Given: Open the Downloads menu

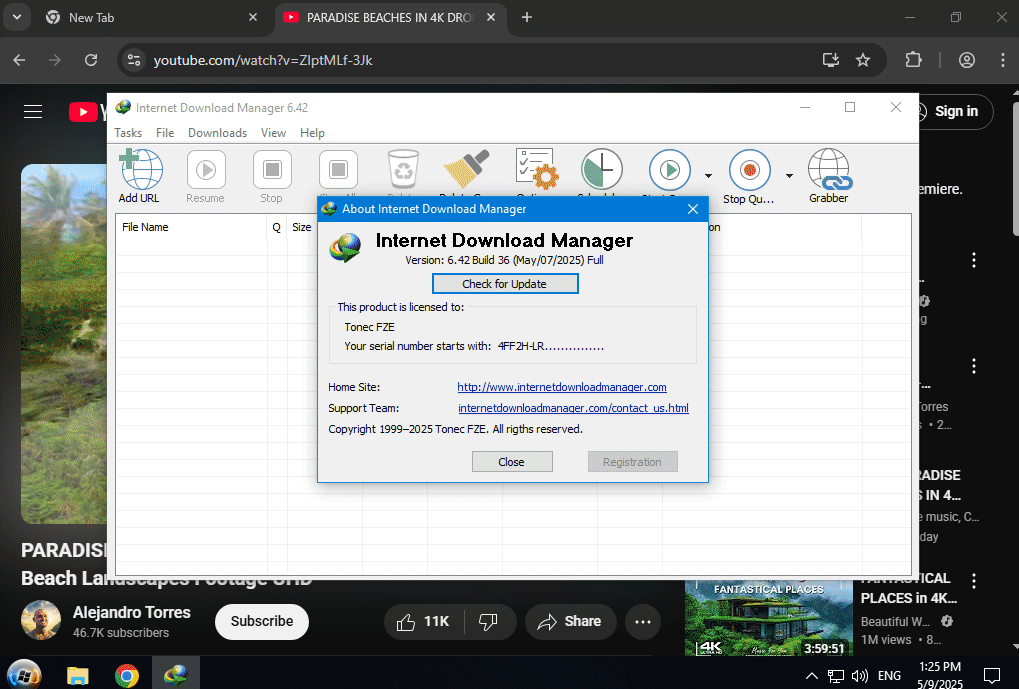Looking at the screenshot, I should click(x=217, y=133).
